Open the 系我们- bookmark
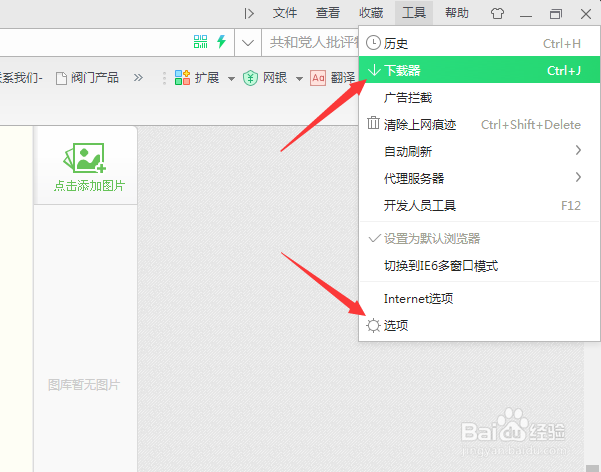Image resolution: width=601 pixels, height=472 pixels. pos(21,78)
